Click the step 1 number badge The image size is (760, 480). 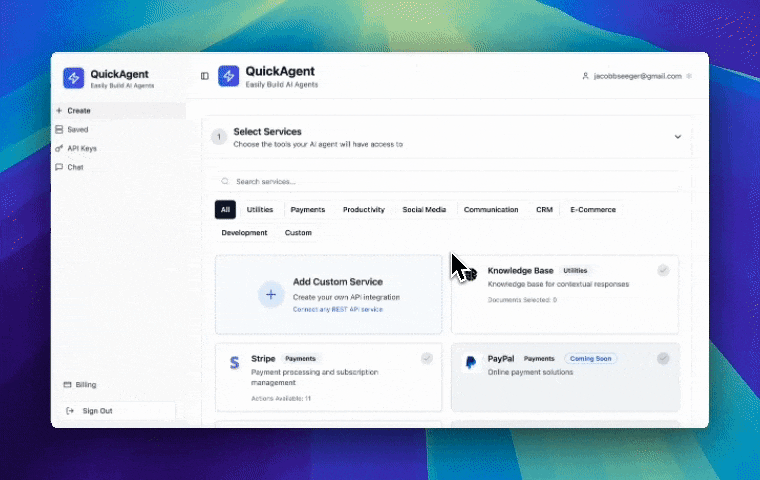(x=219, y=137)
